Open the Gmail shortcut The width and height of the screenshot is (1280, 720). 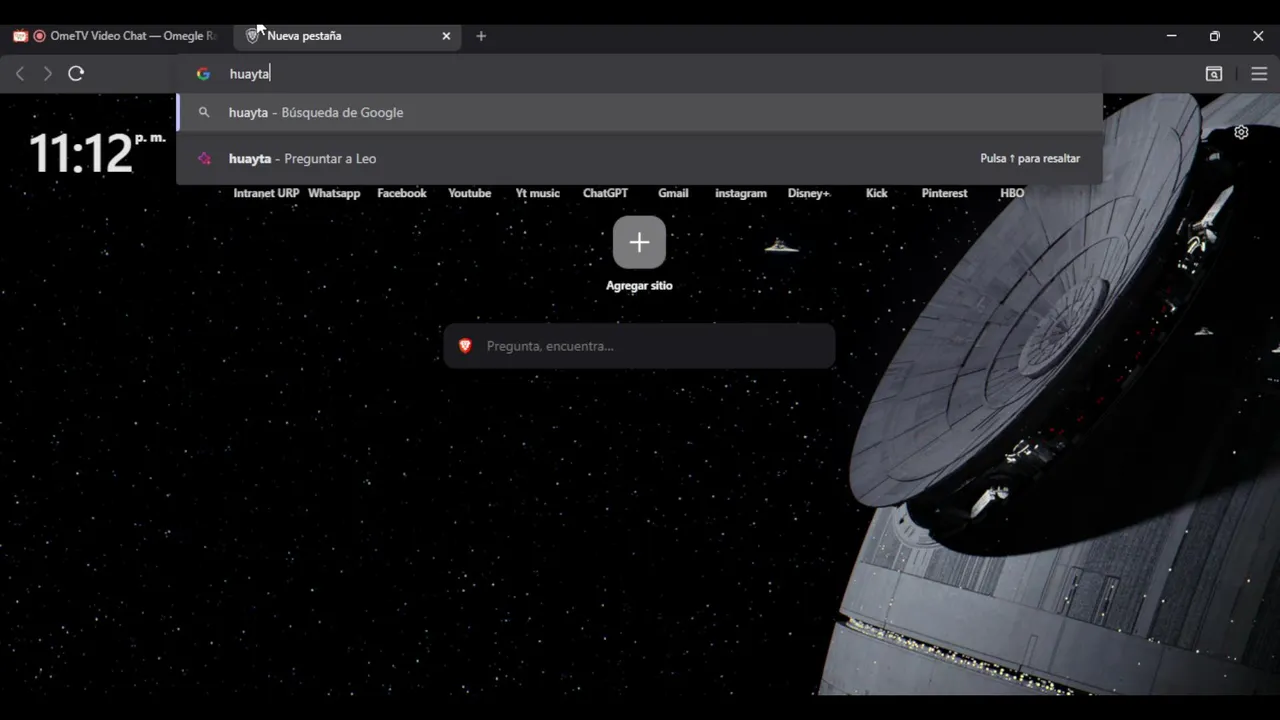673,193
